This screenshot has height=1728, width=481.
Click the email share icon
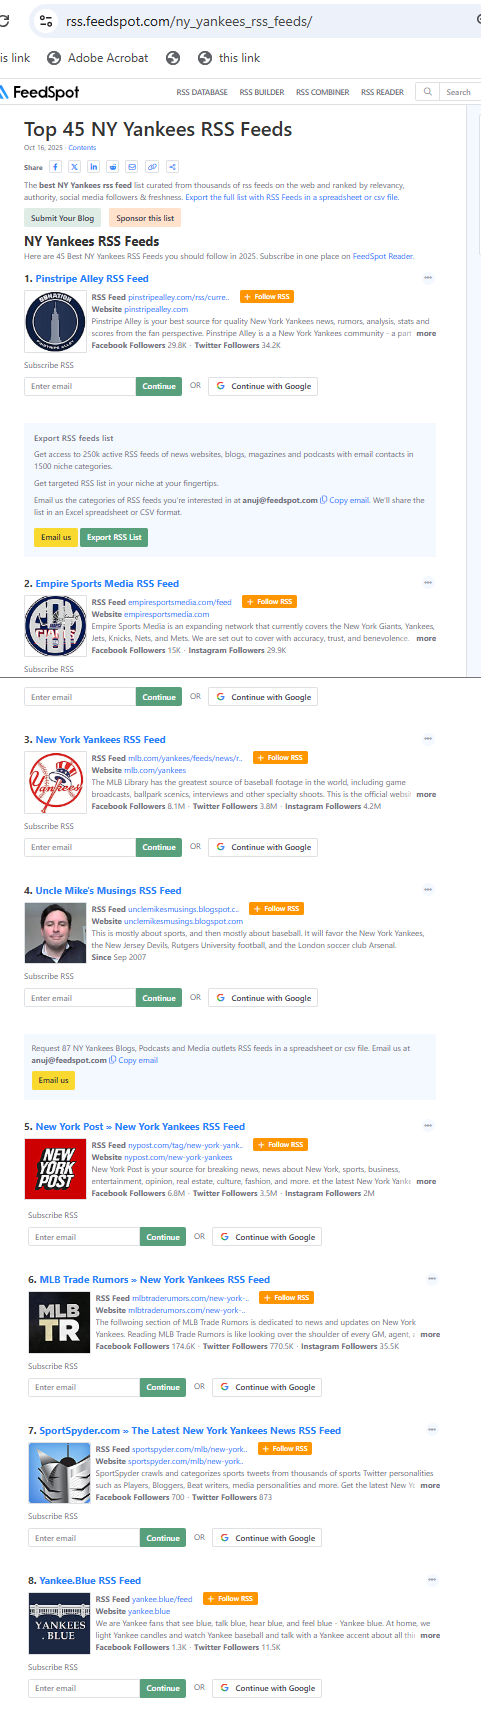tap(132, 167)
